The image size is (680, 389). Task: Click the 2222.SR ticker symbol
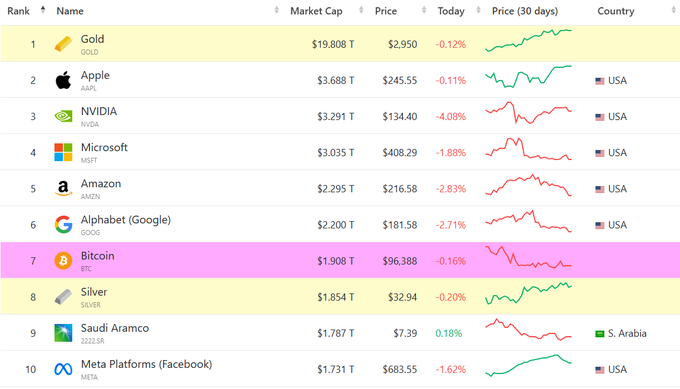click(92, 341)
